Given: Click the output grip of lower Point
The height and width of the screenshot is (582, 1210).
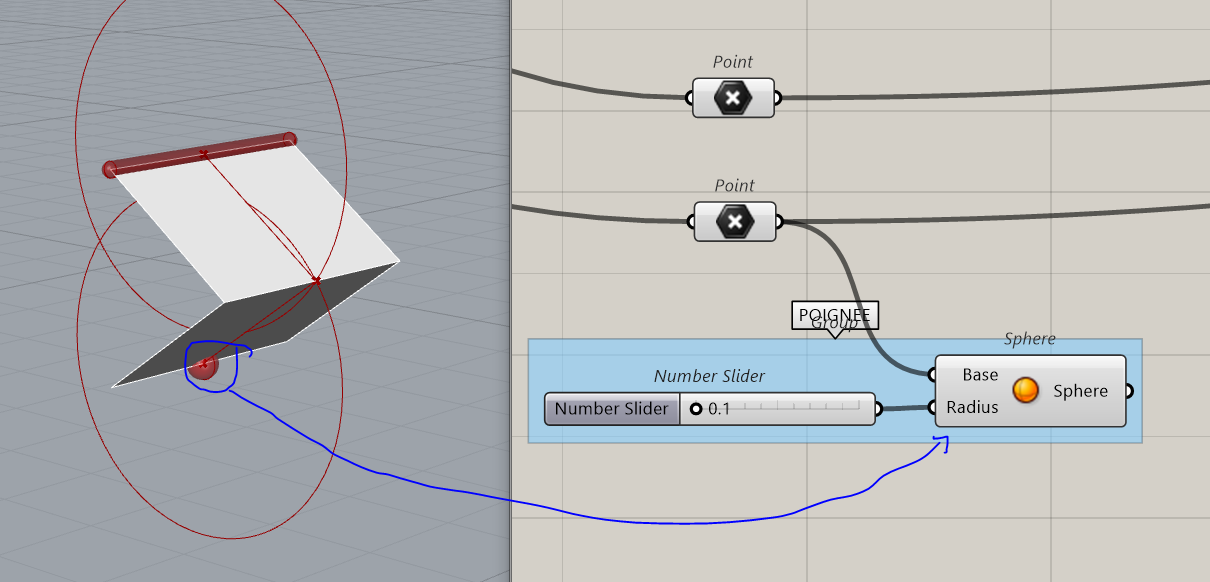Looking at the screenshot, I should point(781,221).
